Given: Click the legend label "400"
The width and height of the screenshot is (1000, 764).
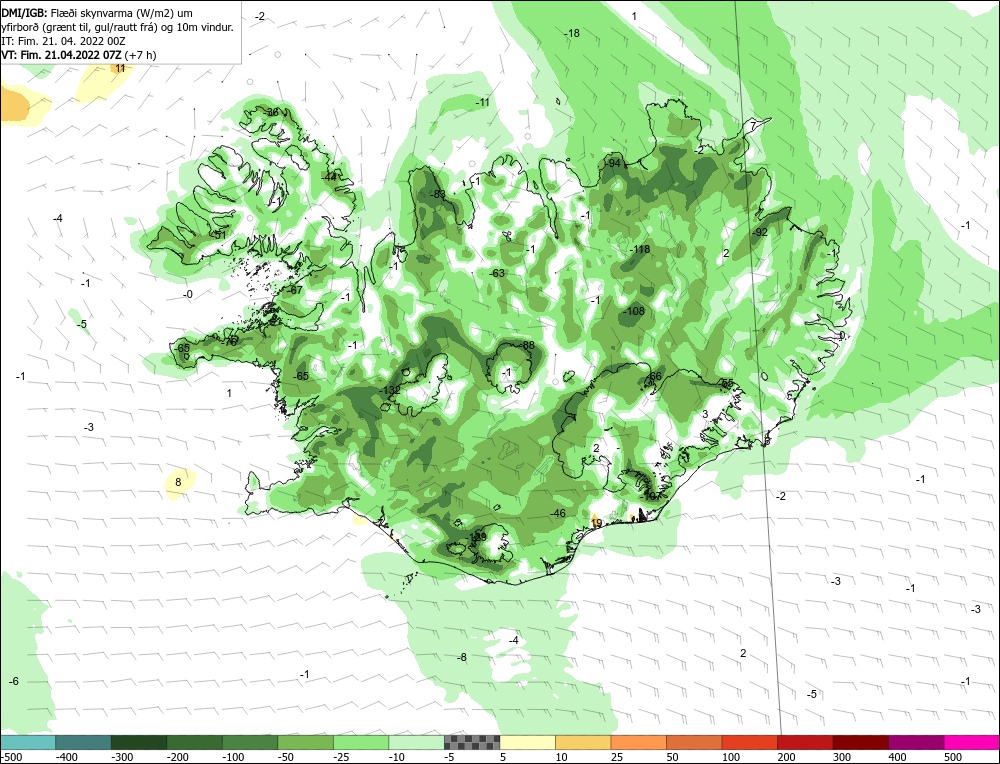Looking at the screenshot, I should (897, 757).
